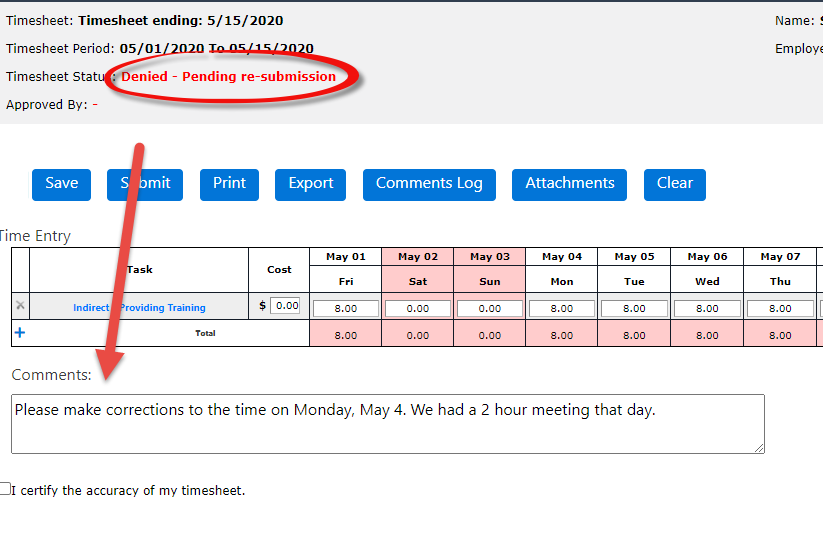The width and height of the screenshot is (823, 540).
Task: Clear the timesheet entries
Action: tap(675, 185)
